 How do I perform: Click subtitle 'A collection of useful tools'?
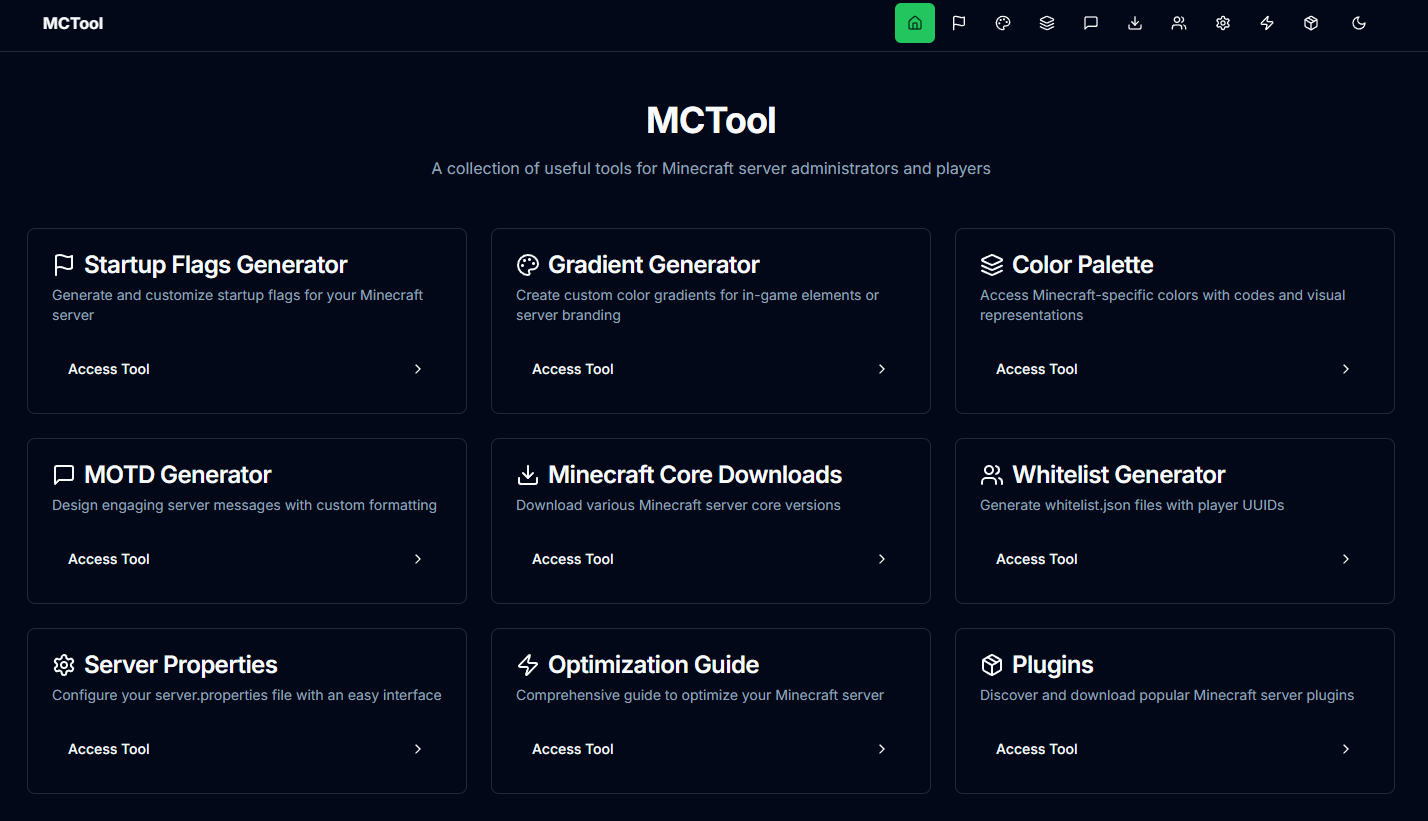click(x=711, y=168)
